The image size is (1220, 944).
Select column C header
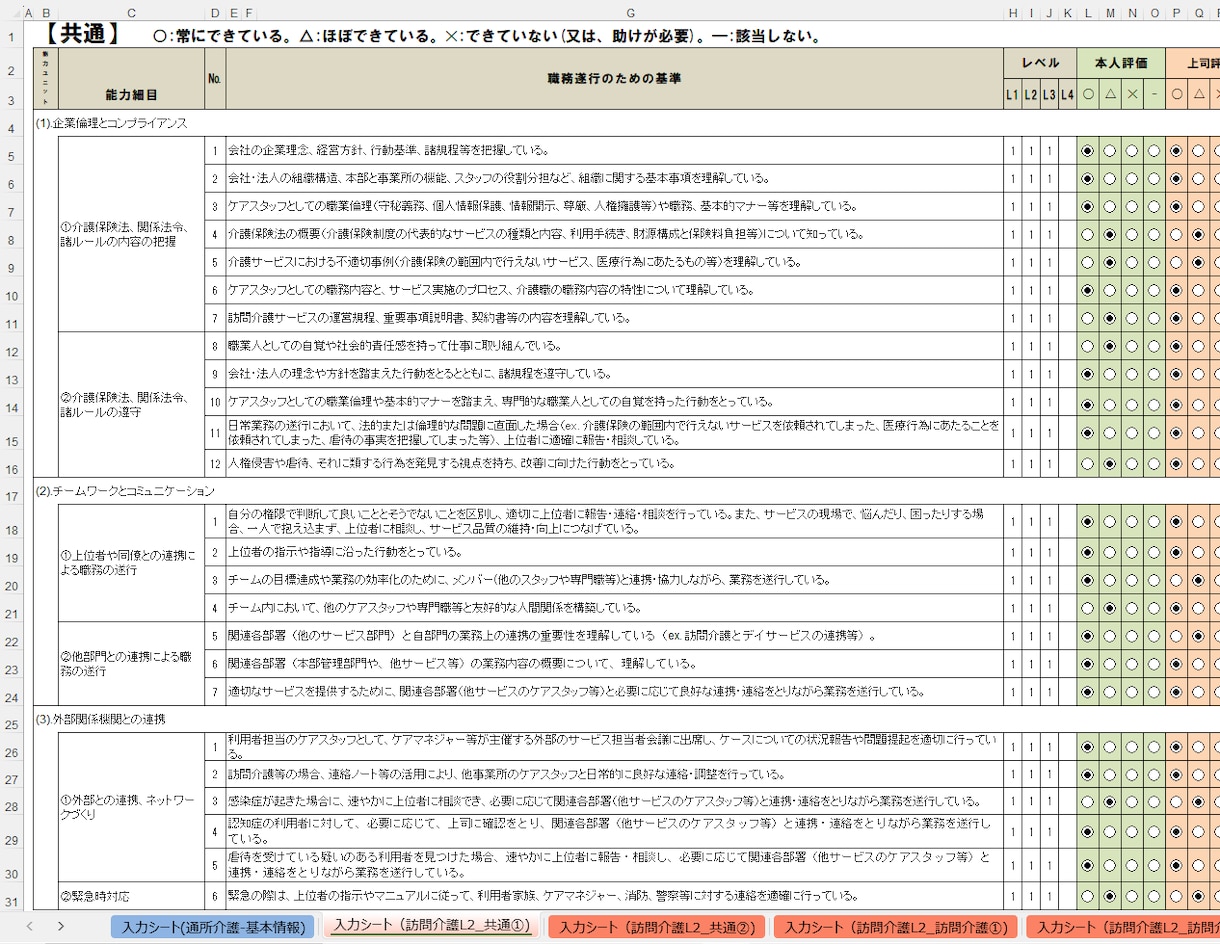tap(132, 12)
